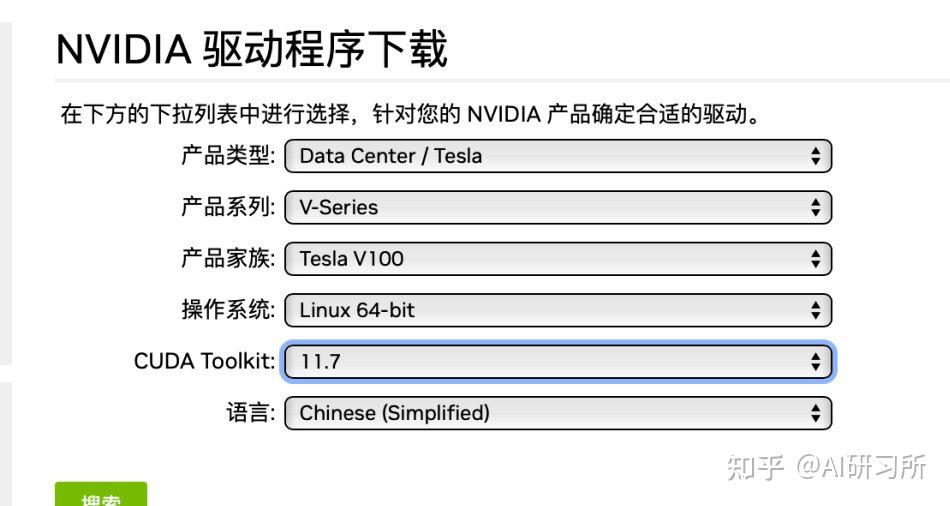
Task: Click the 产品类型 field label
Action: (227, 156)
